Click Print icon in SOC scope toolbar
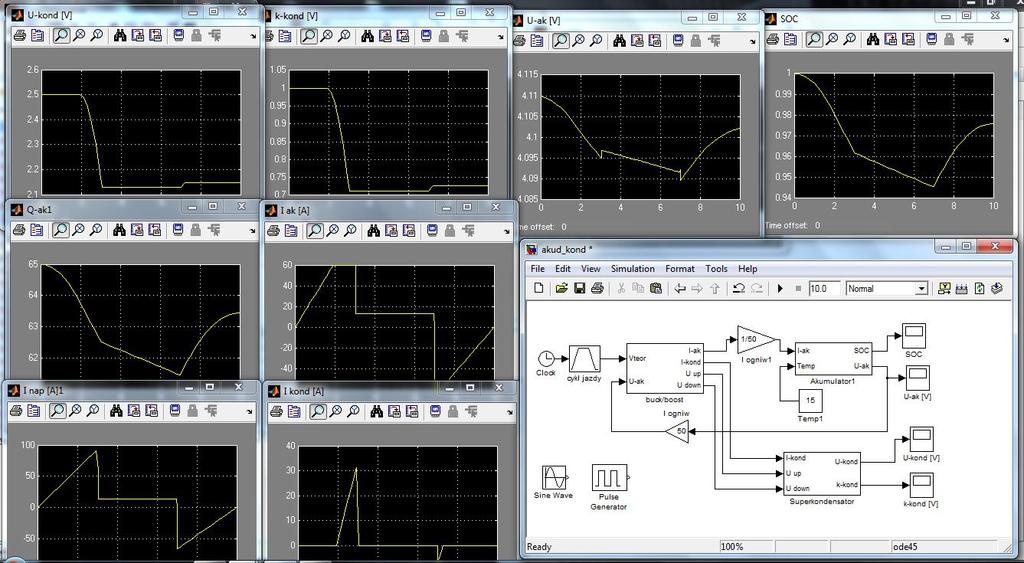 [x=772, y=39]
